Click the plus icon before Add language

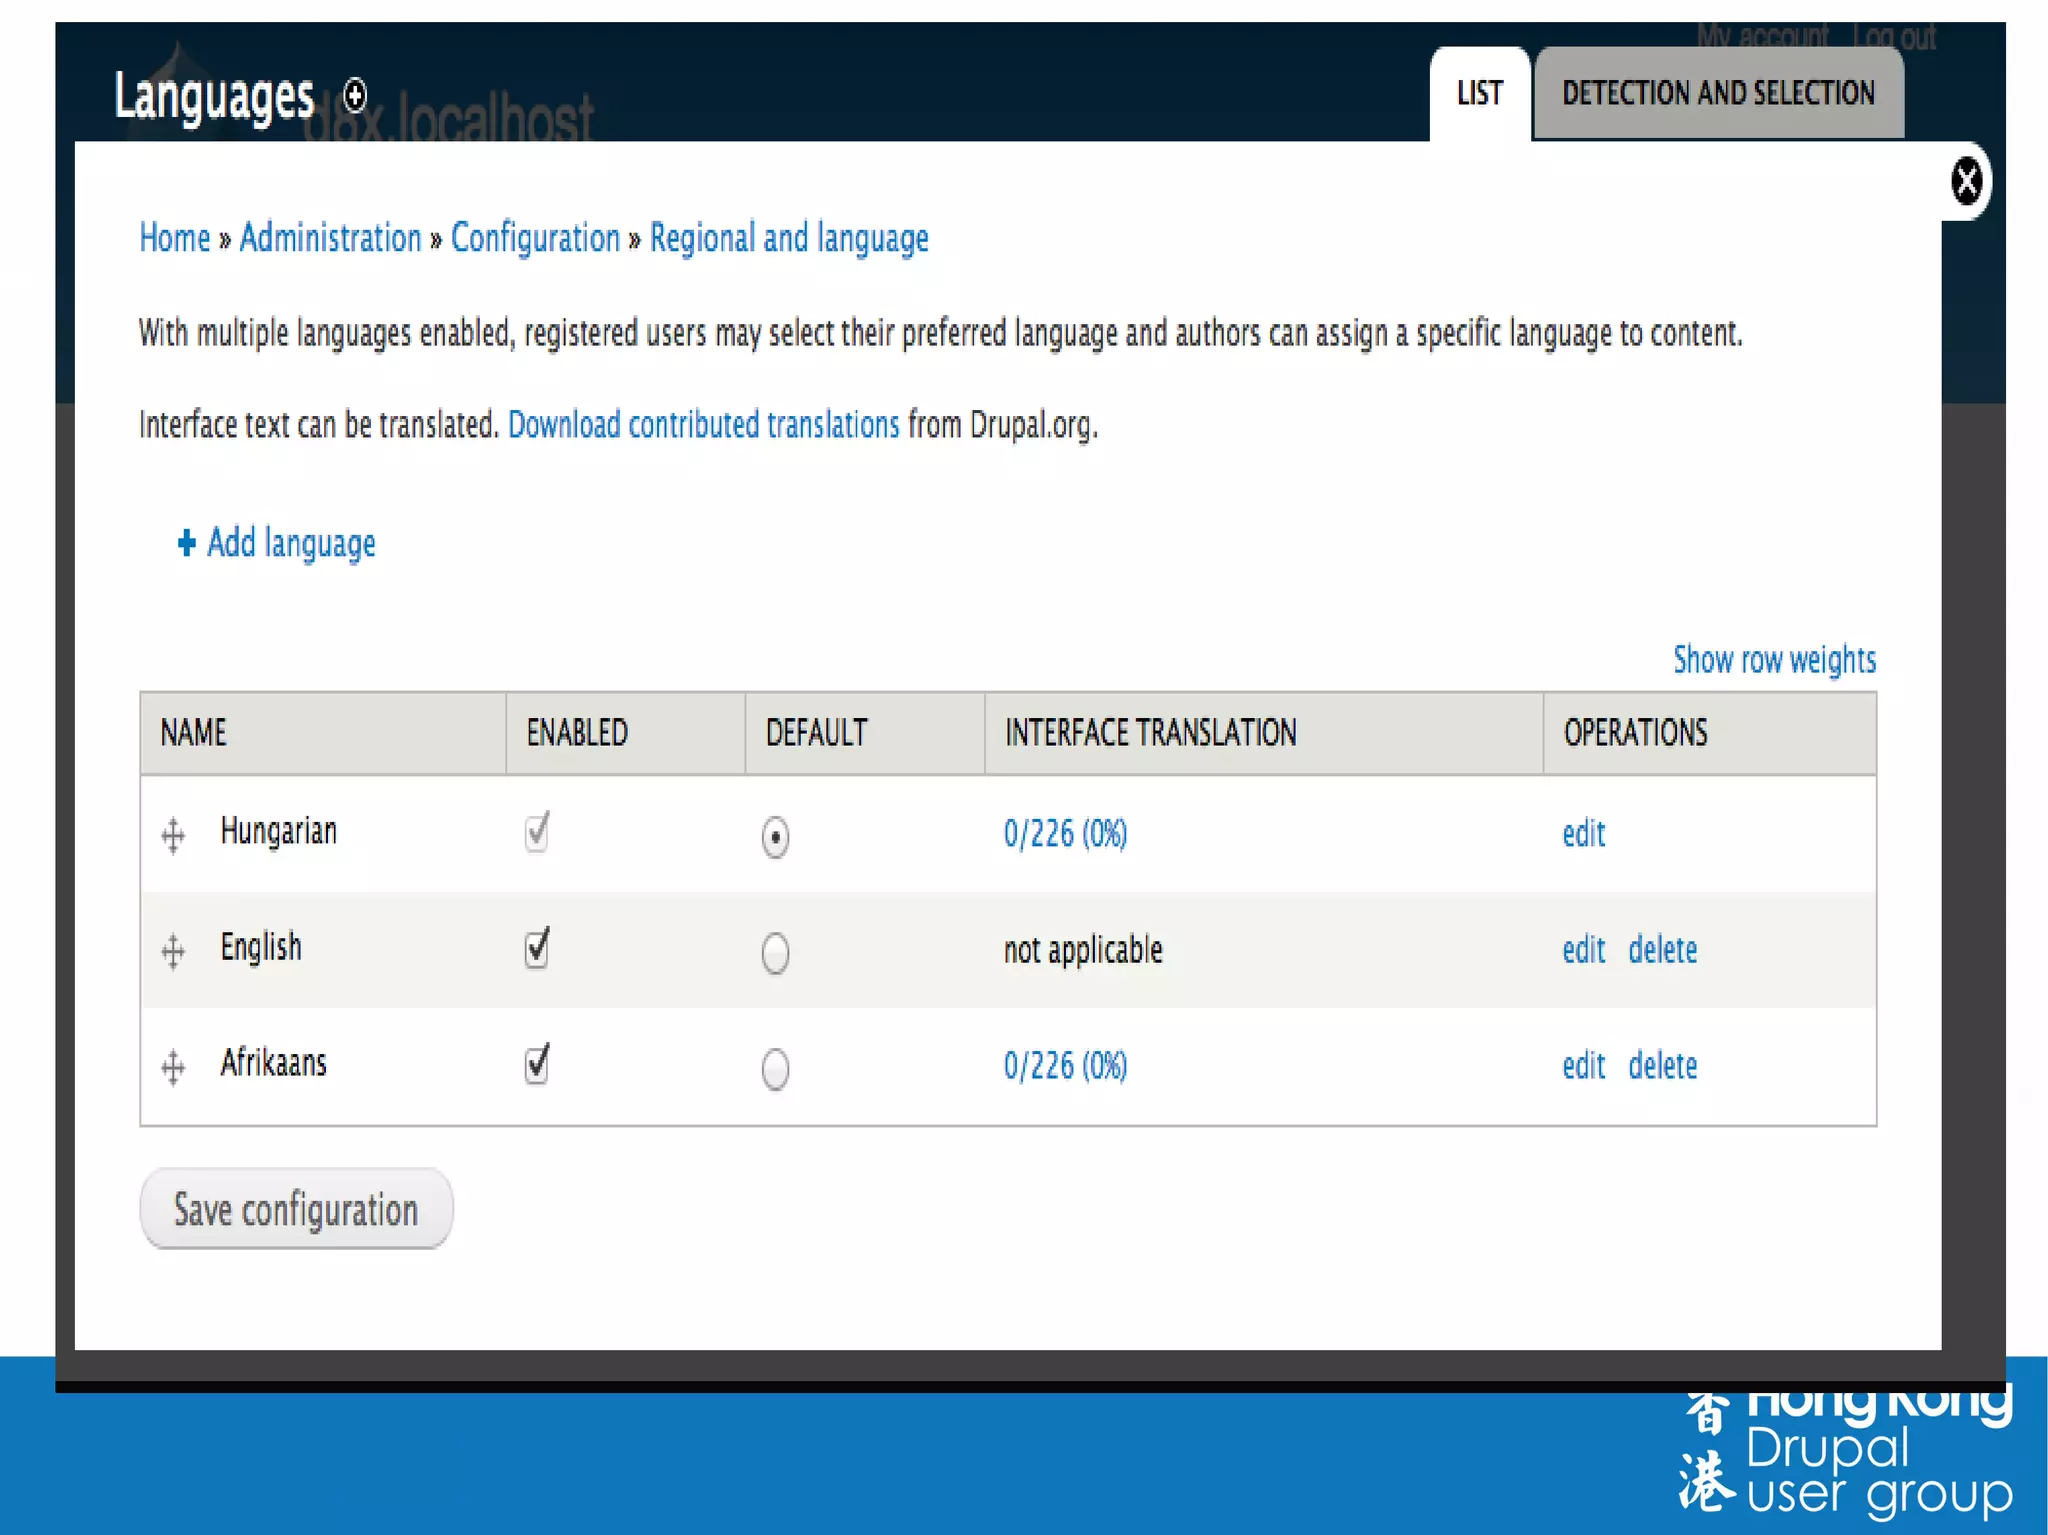(186, 543)
